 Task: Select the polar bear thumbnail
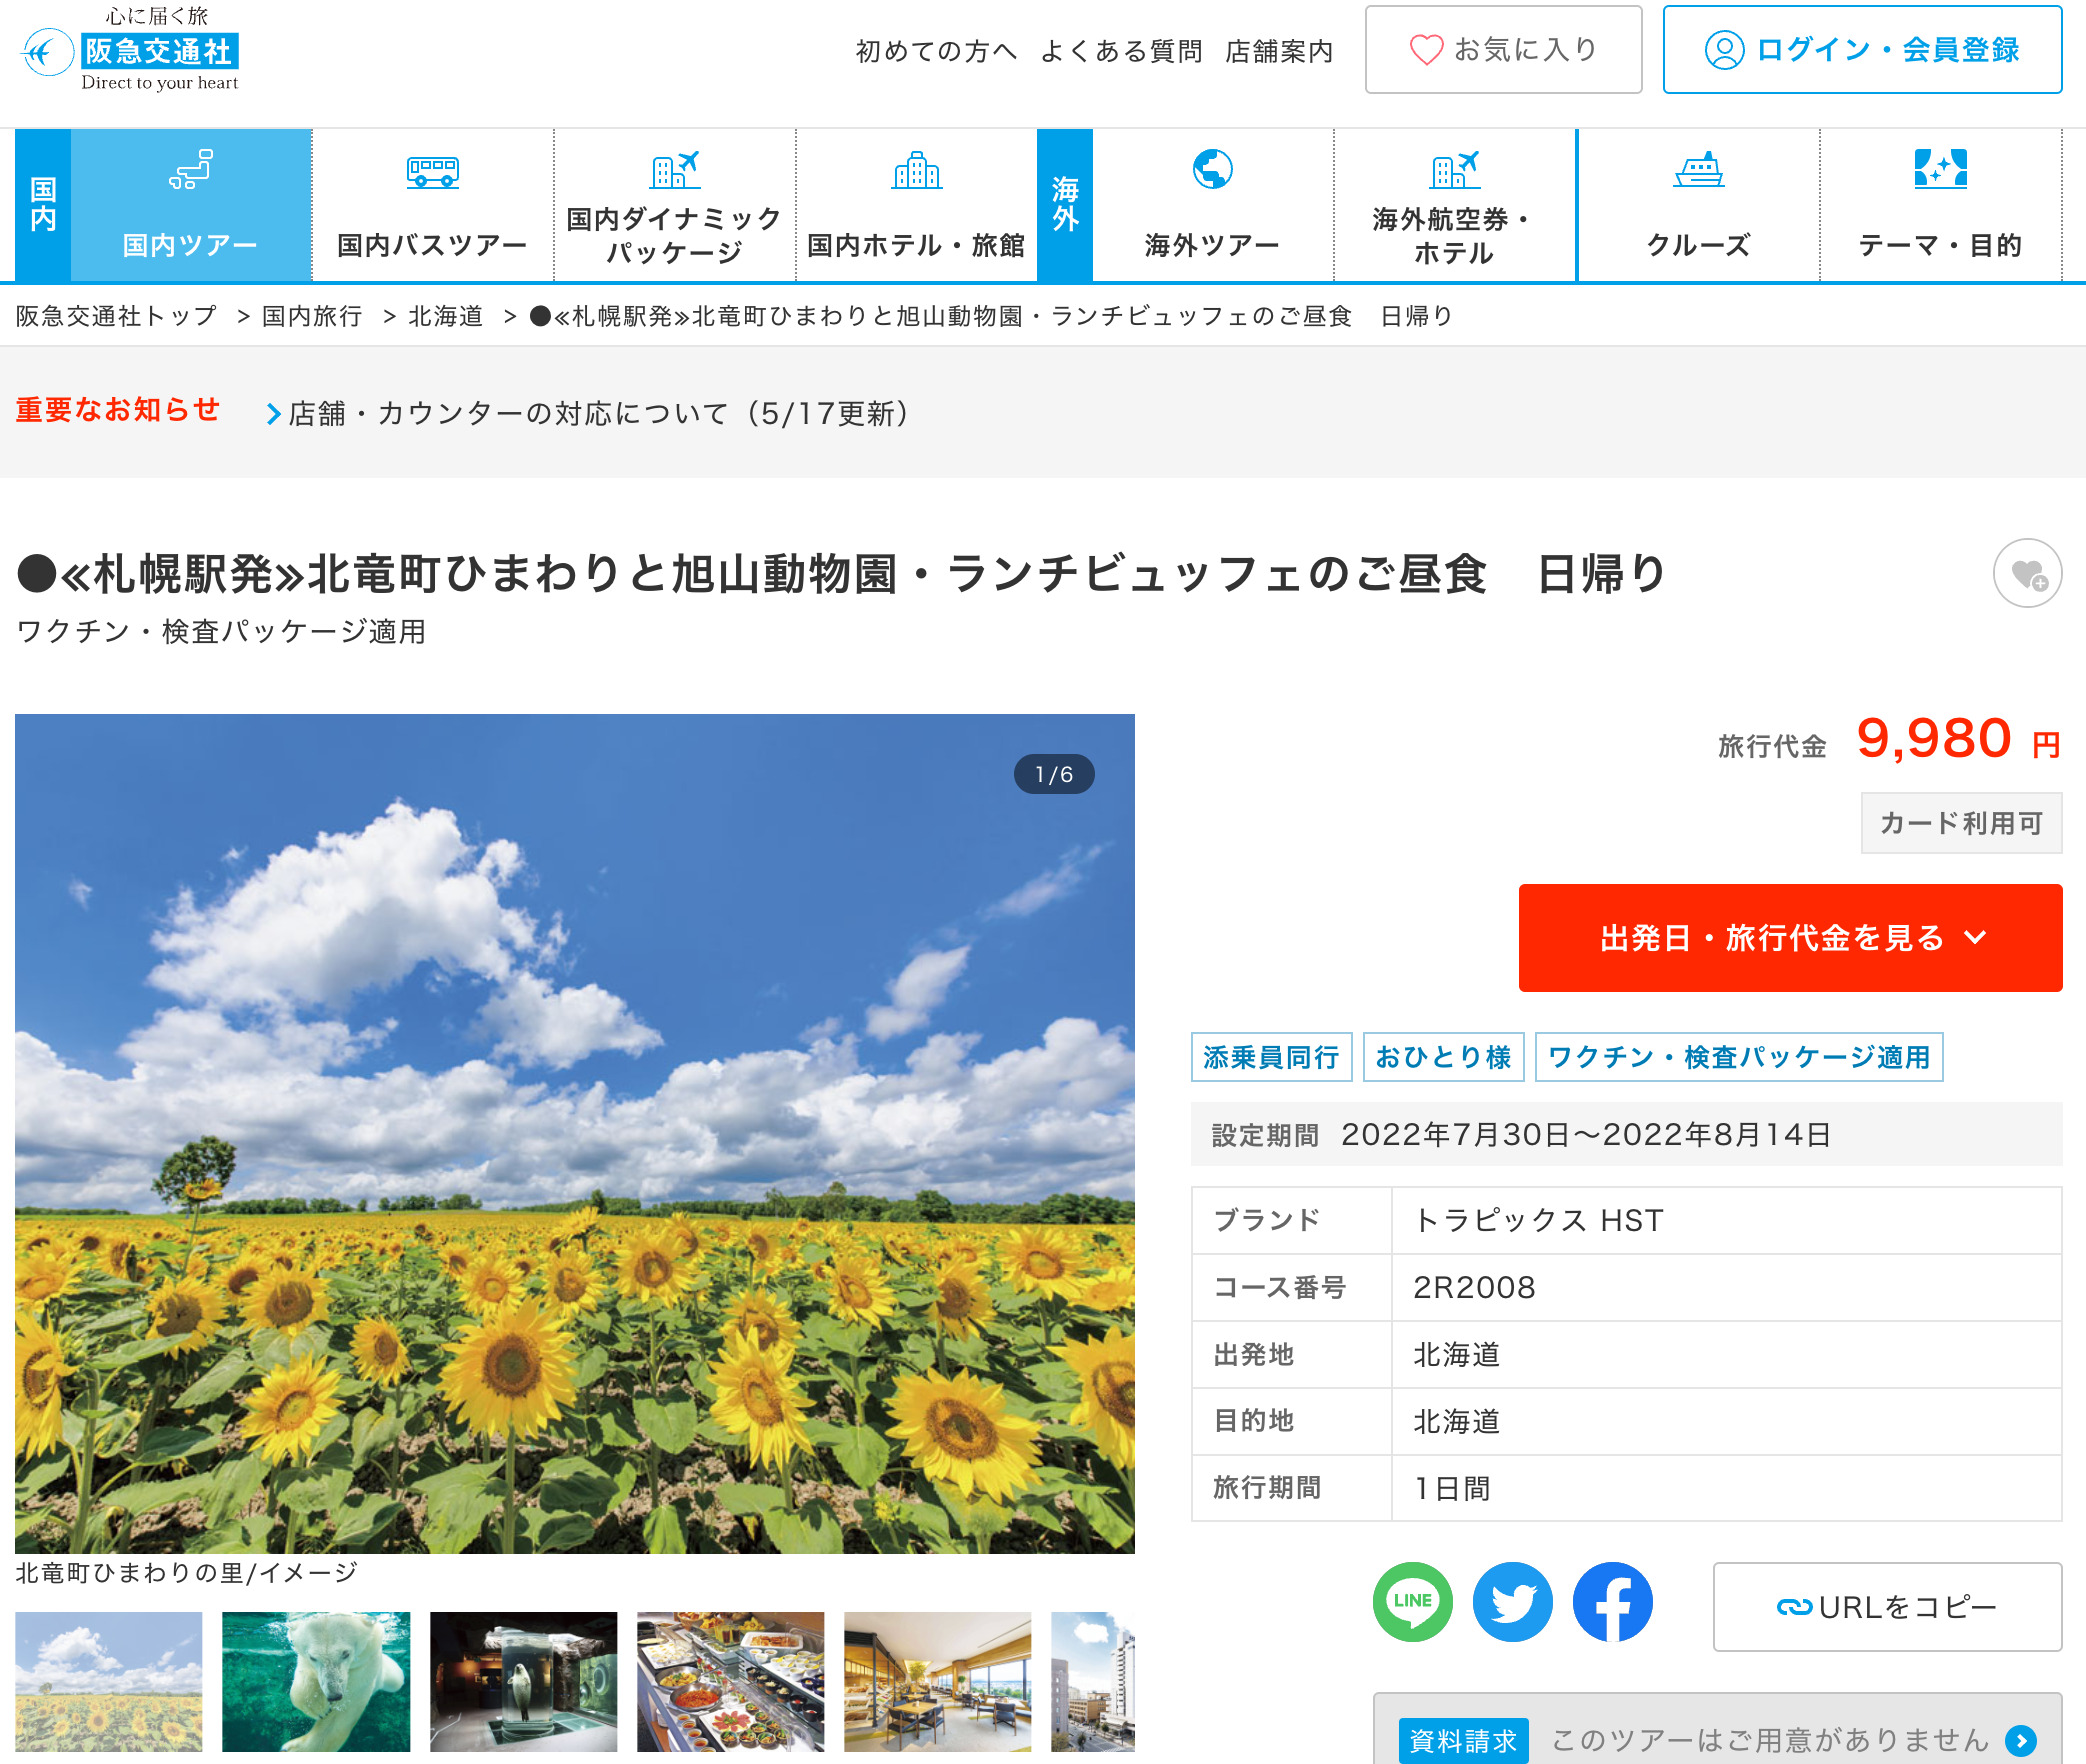click(316, 1682)
